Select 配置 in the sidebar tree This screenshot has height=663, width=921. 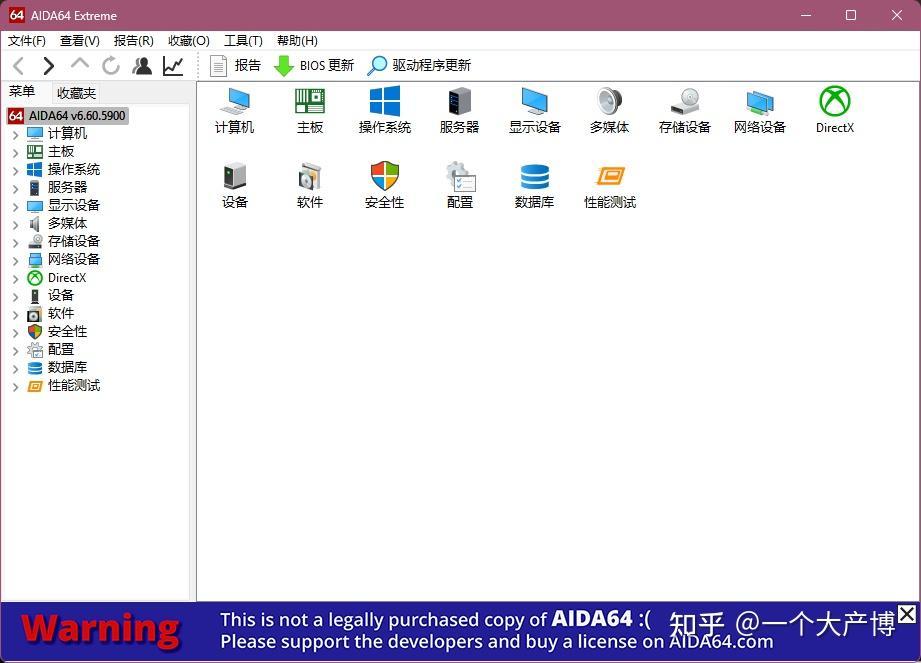point(51,349)
